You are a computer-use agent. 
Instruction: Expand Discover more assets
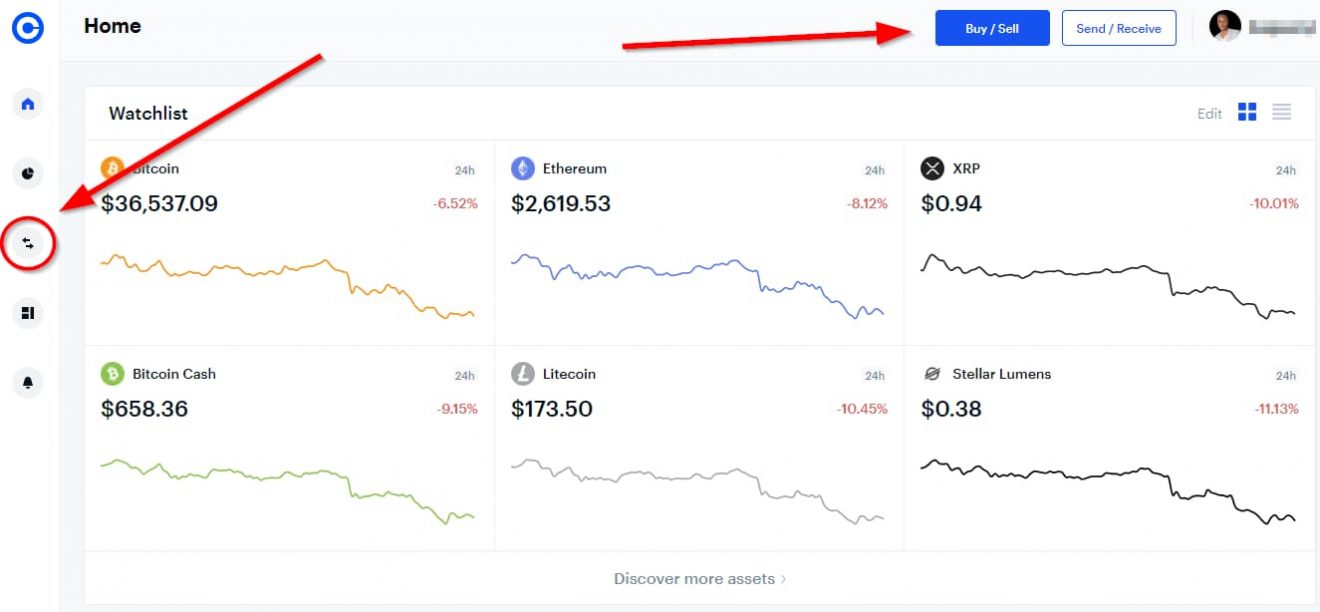click(x=699, y=578)
